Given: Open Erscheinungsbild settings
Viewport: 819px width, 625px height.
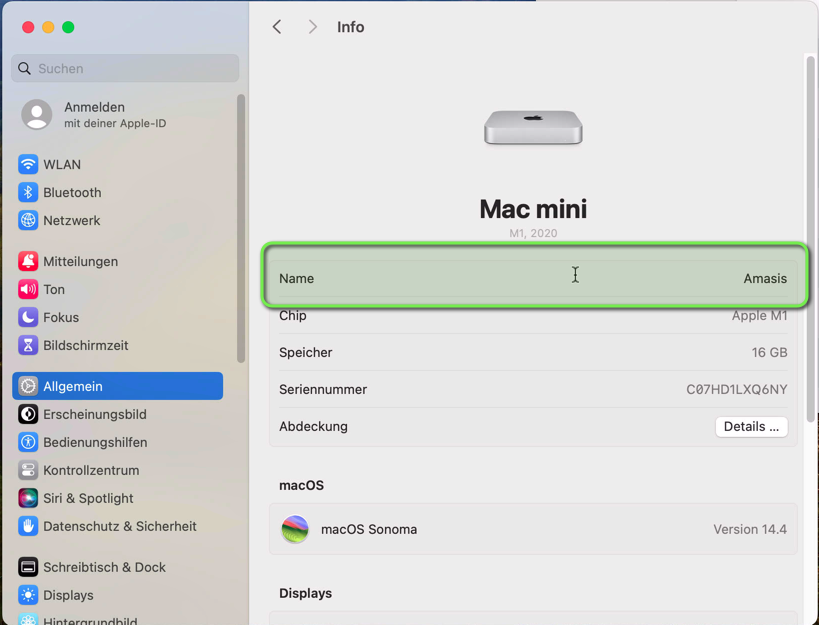Looking at the screenshot, I should click(x=95, y=414).
